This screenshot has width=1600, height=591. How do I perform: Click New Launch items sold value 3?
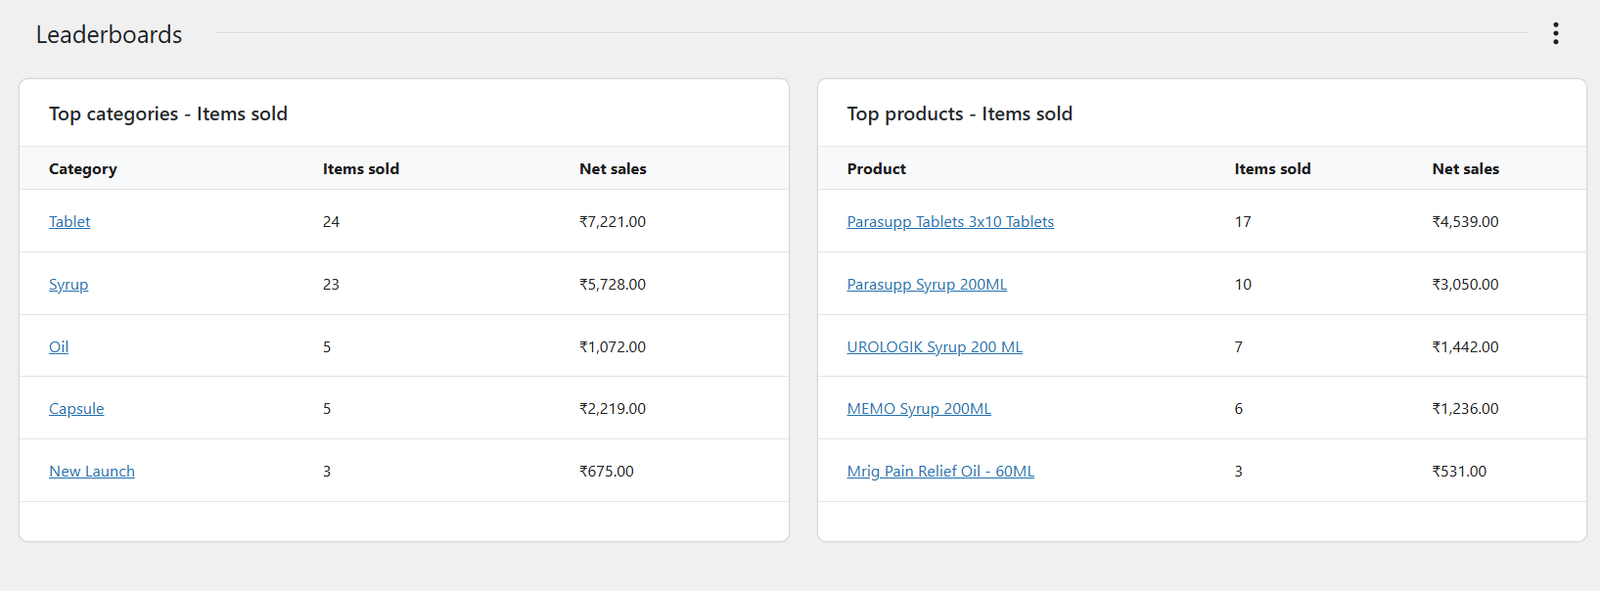tap(327, 471)
